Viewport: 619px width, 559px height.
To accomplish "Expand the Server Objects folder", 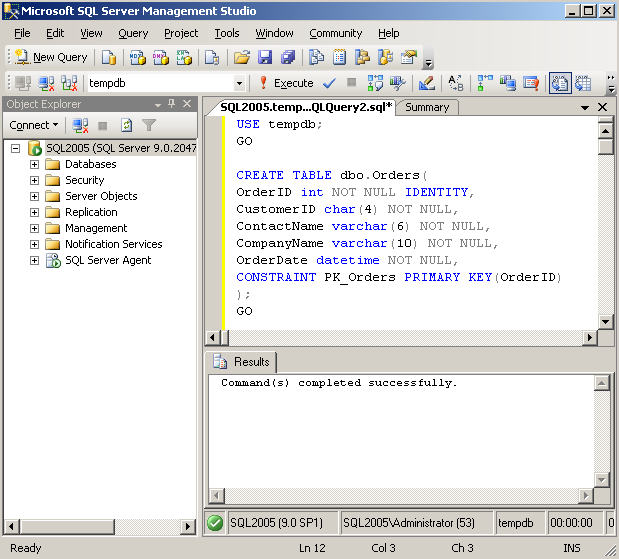I will pyautogui.click(x=34, y=196).
